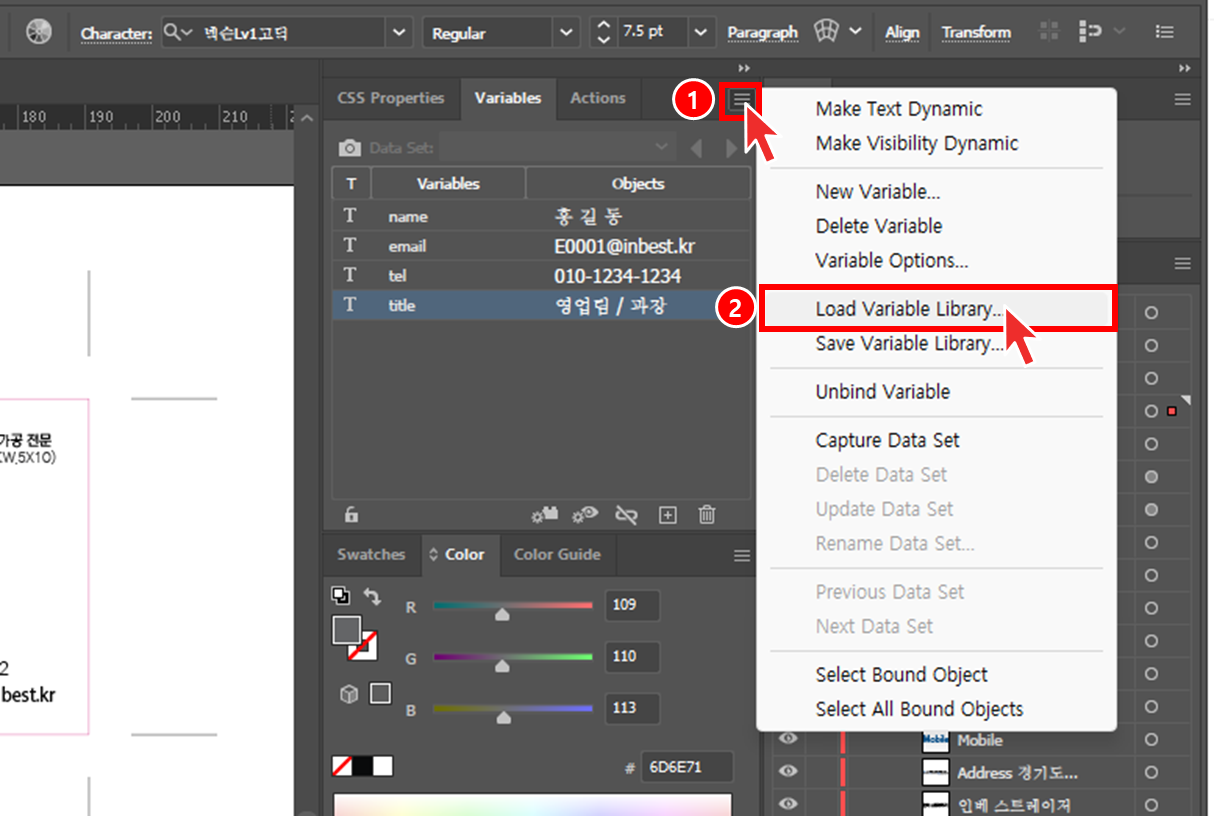Click the Character link in control bar

[116, 33]
